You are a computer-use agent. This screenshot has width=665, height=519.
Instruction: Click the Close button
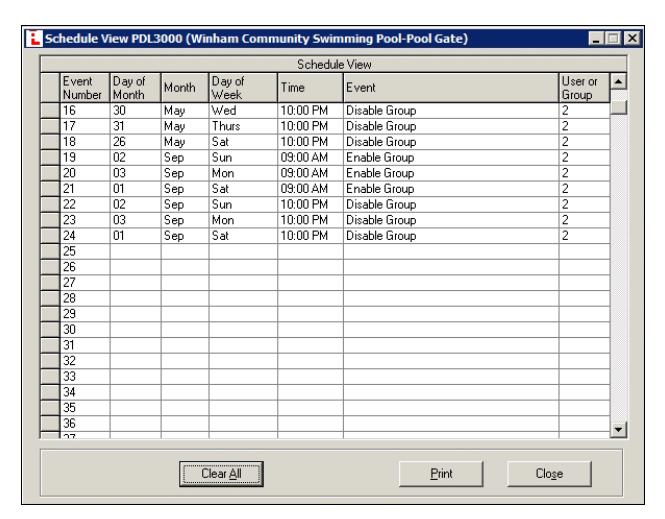[x=549, y=474]
